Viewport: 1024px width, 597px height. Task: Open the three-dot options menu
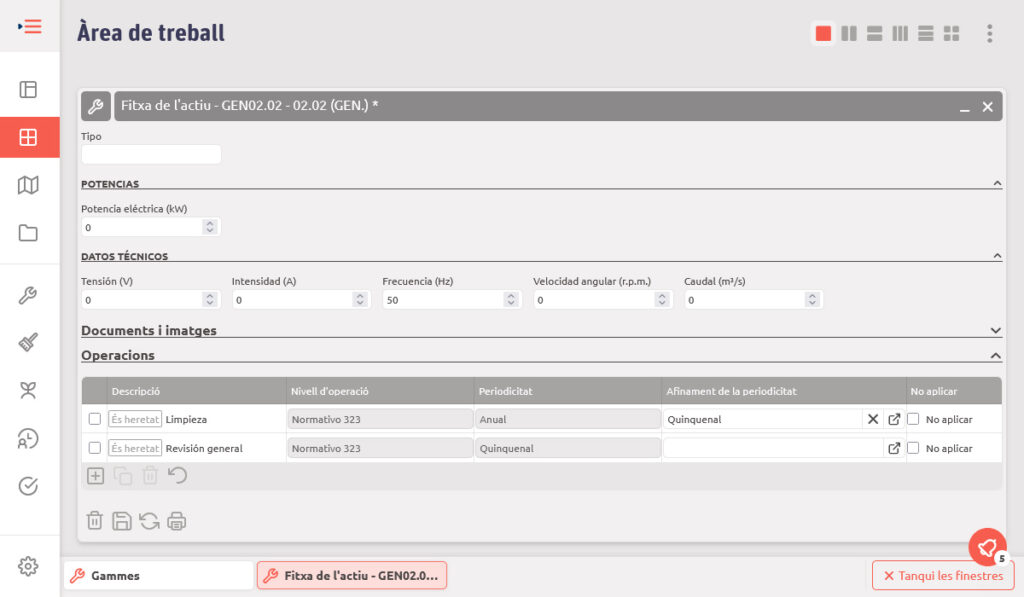click(x=989, y=34)
